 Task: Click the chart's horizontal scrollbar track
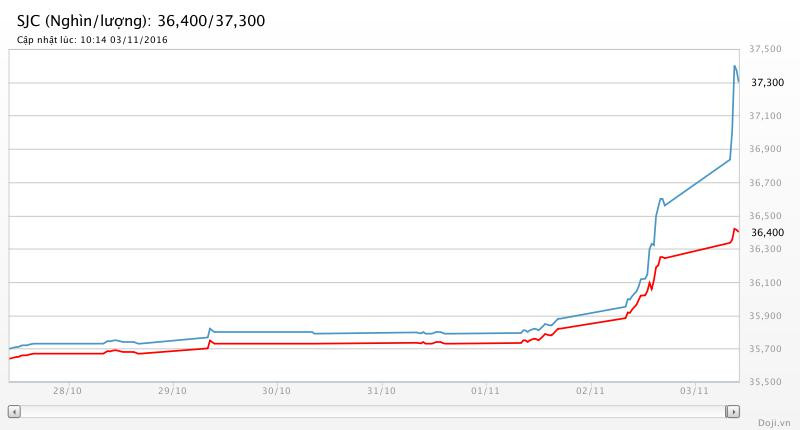(372, 411)
